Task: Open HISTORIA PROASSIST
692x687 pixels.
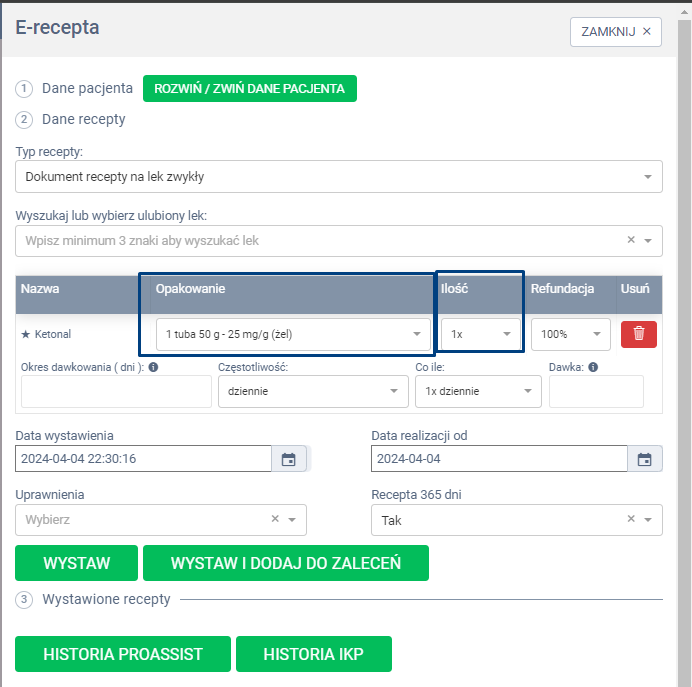Action: (123, 654)
